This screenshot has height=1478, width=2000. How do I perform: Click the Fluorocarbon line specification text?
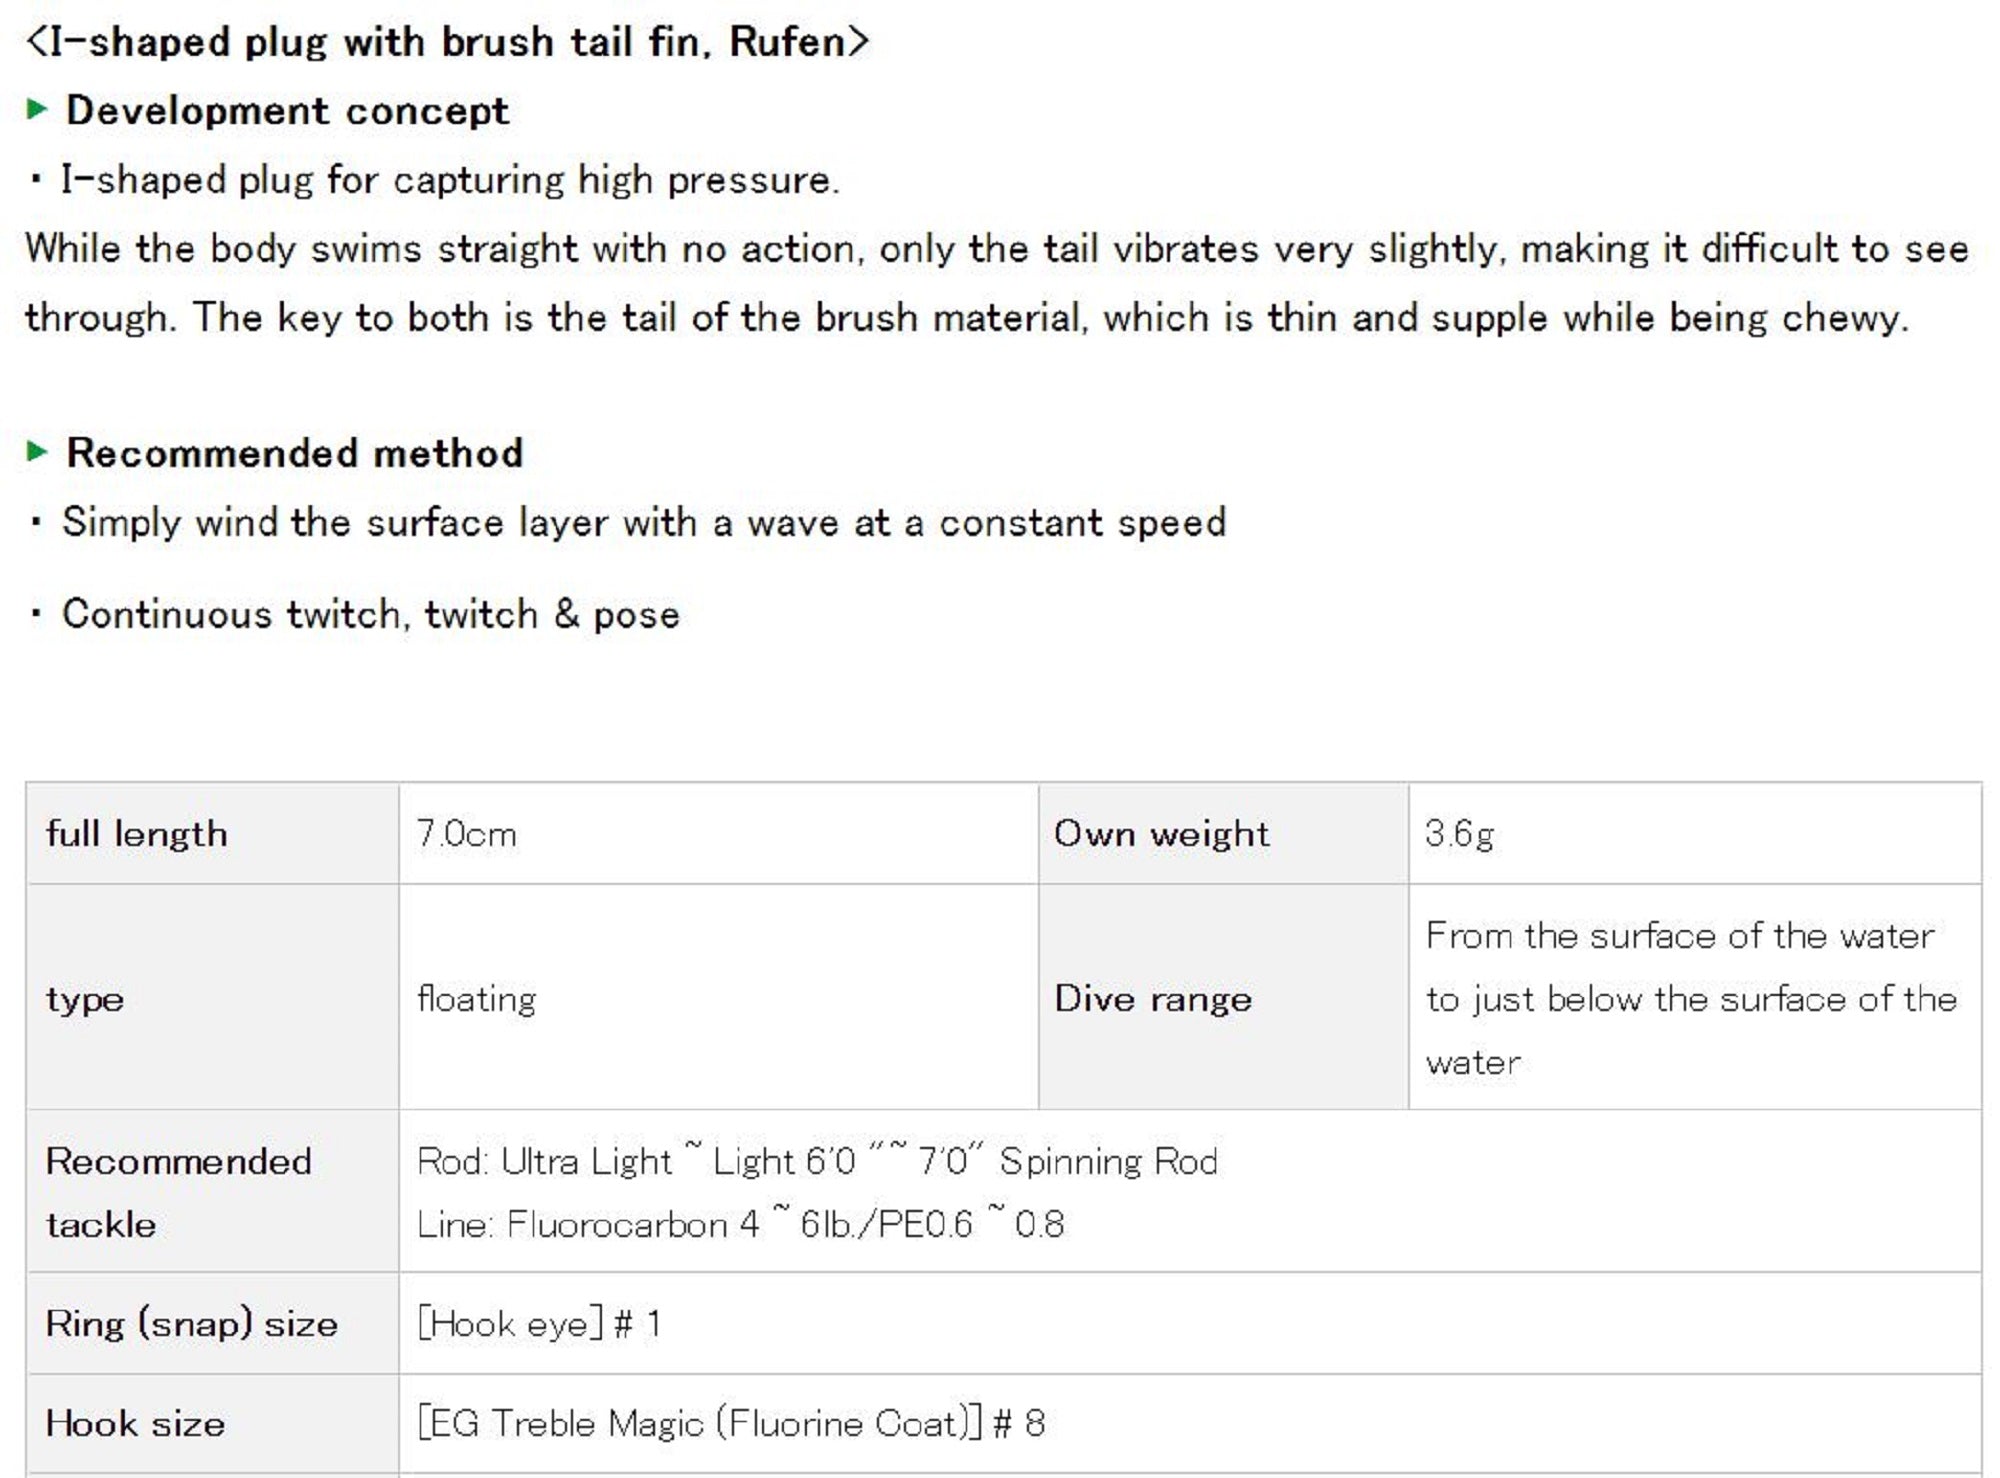tap(740, 1224)
